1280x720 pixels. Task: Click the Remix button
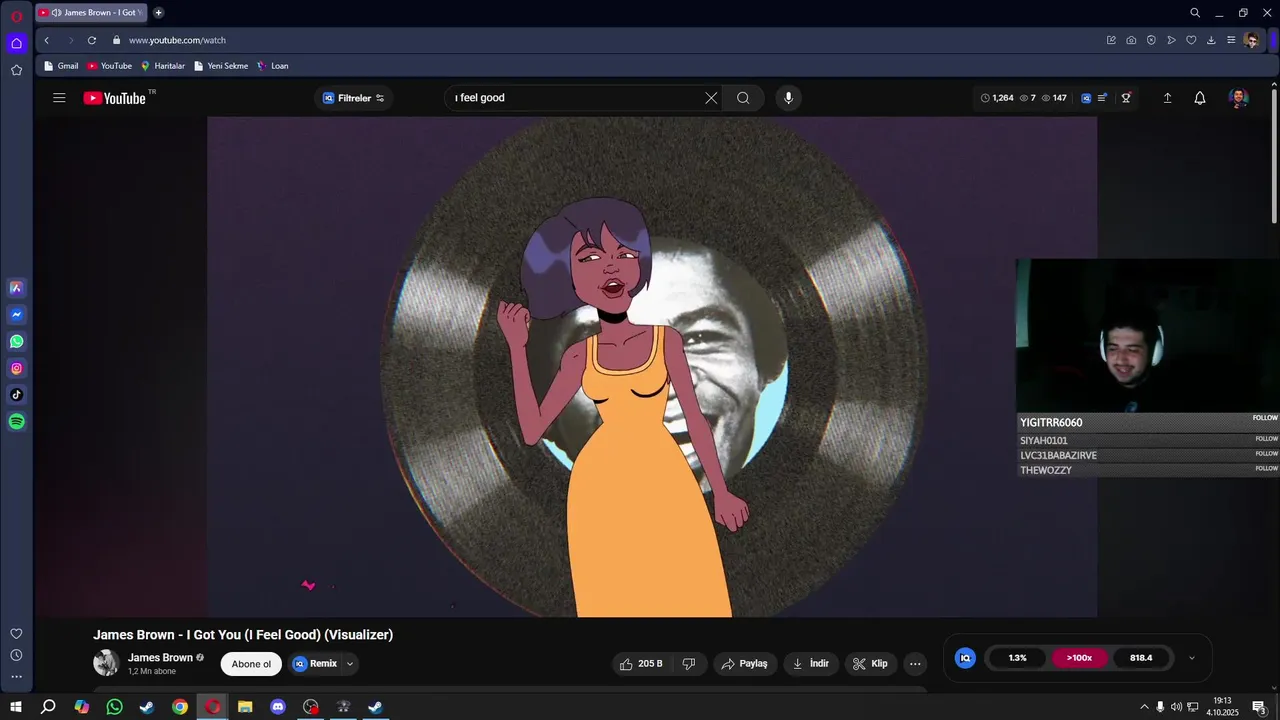click(315, 664)
